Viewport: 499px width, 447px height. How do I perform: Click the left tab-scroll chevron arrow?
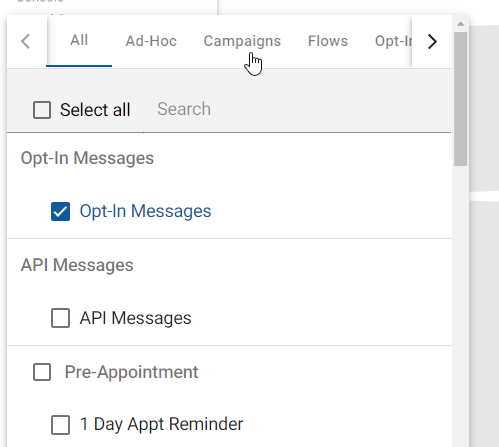click(x=26, y=41)
